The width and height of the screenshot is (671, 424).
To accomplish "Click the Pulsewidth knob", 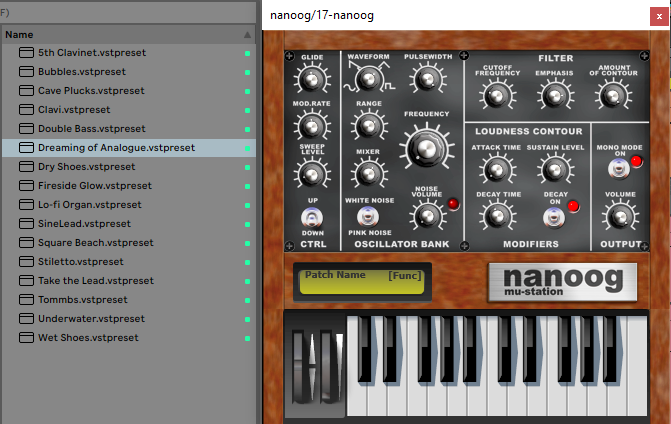I will point(428,79).
